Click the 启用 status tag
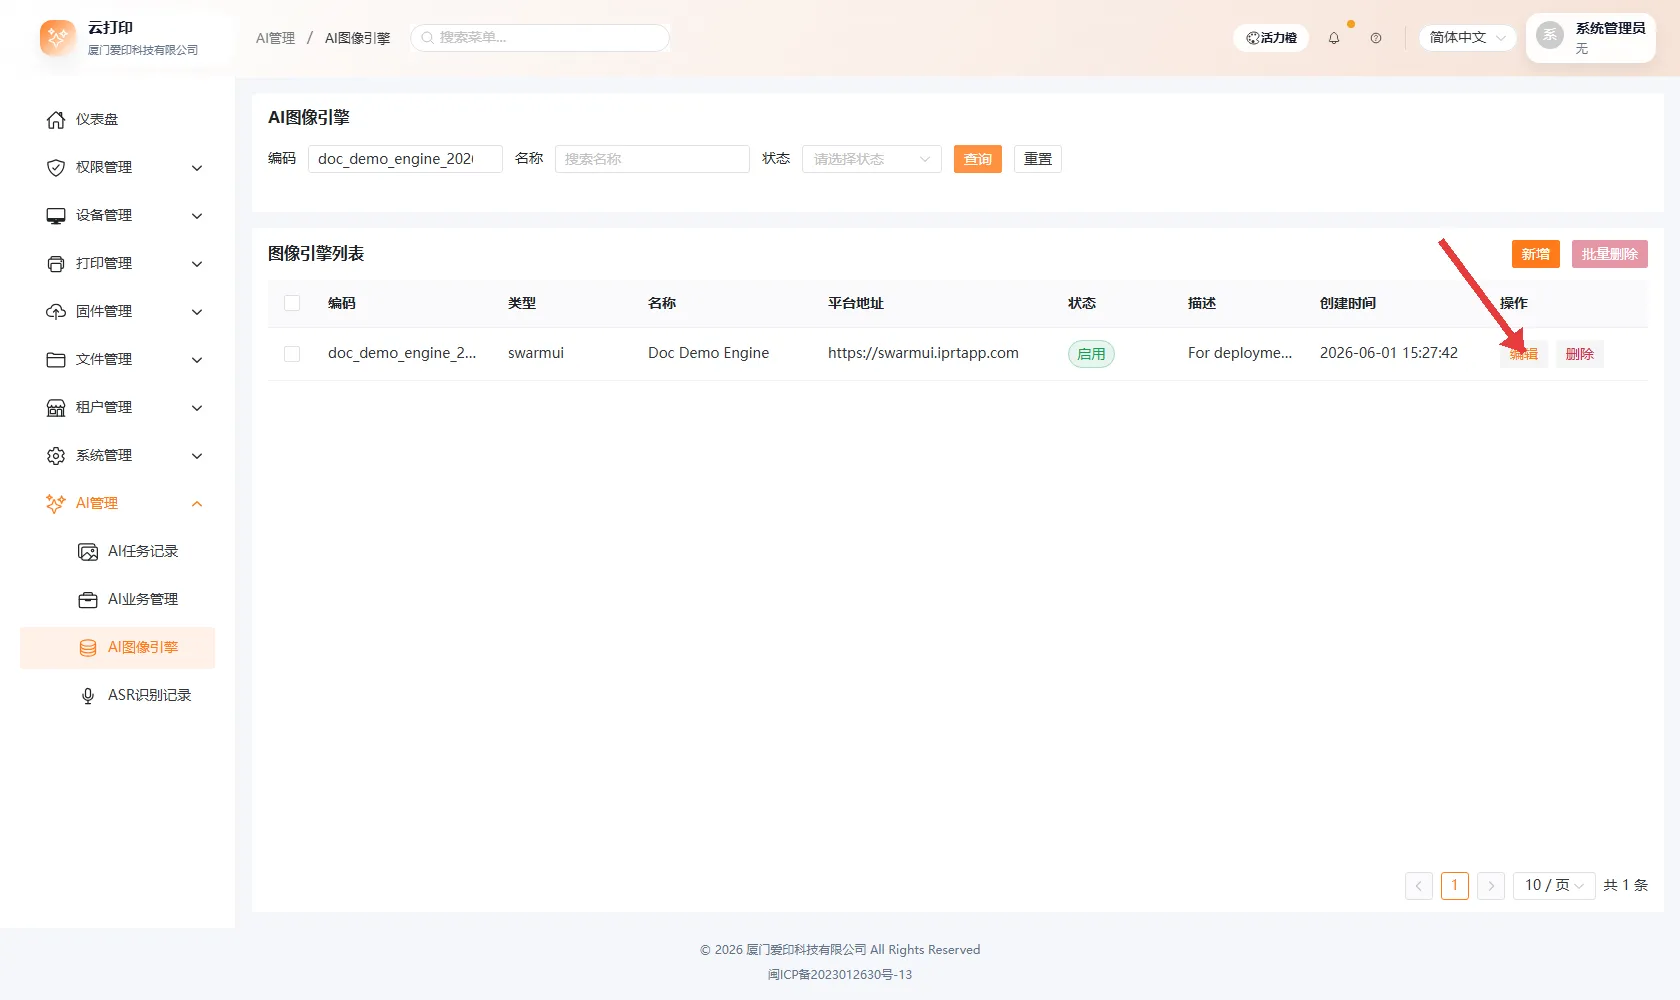 (x=1091, y=354)
